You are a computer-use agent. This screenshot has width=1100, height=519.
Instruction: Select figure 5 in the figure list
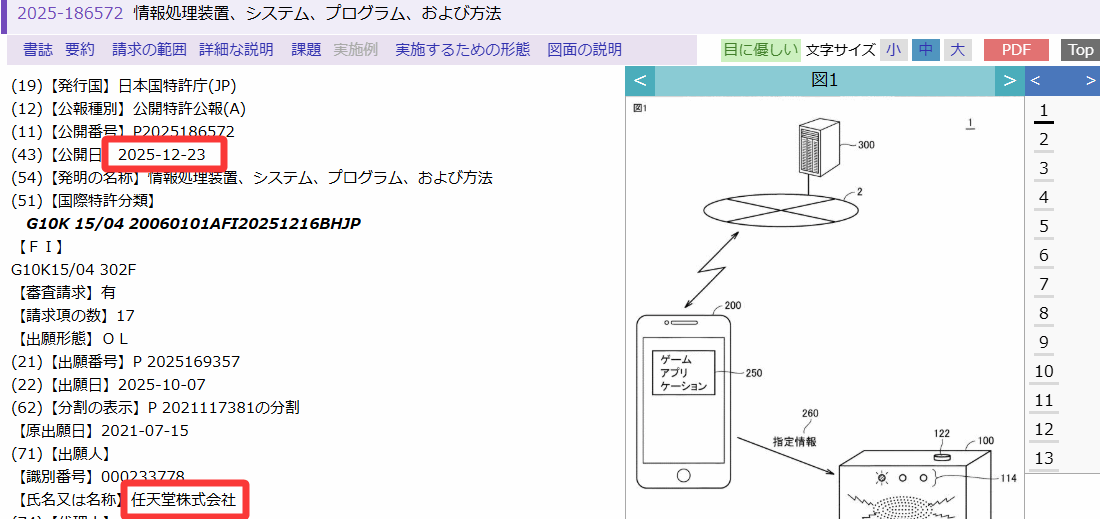click(x=1044, y=226)
